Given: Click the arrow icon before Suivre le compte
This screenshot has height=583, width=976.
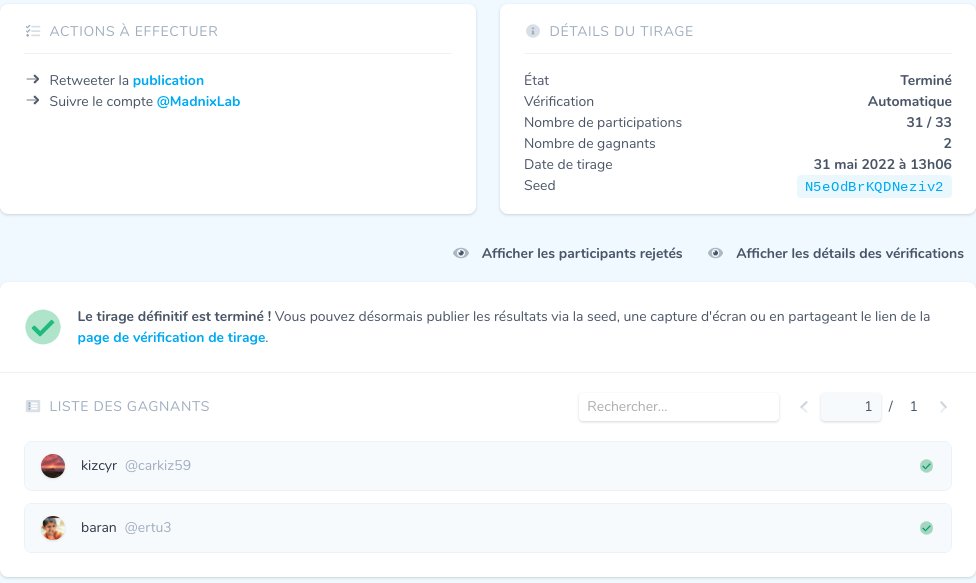Looking at the screenshot, I should pyautogui.click(x=33, y=101).
